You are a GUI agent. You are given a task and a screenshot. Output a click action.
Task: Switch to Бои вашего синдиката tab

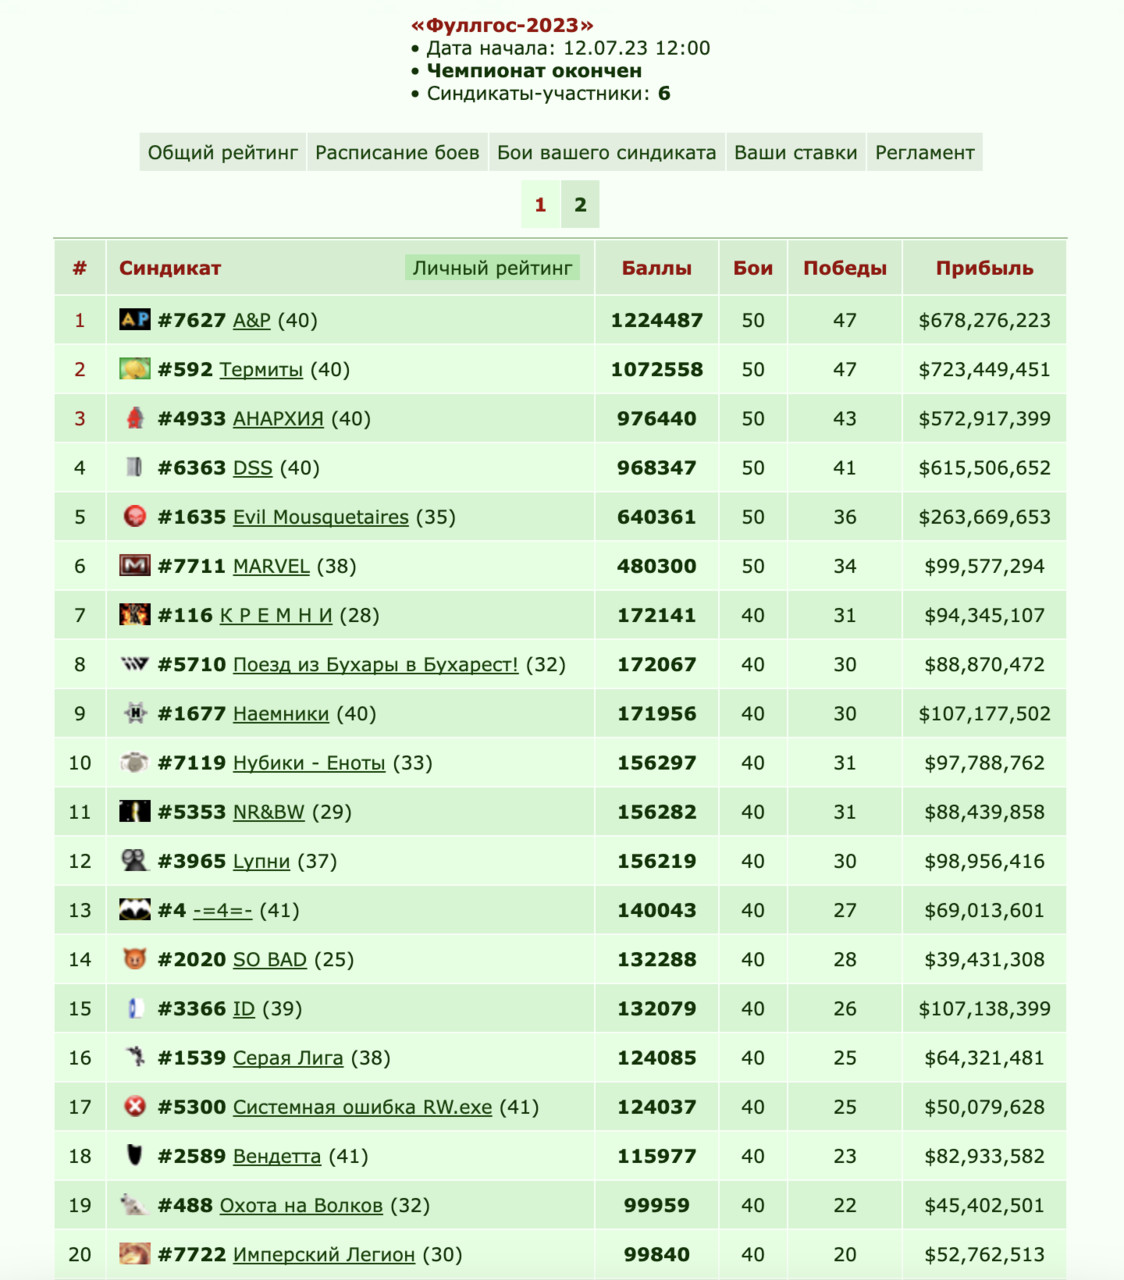[x=606, y=152]
